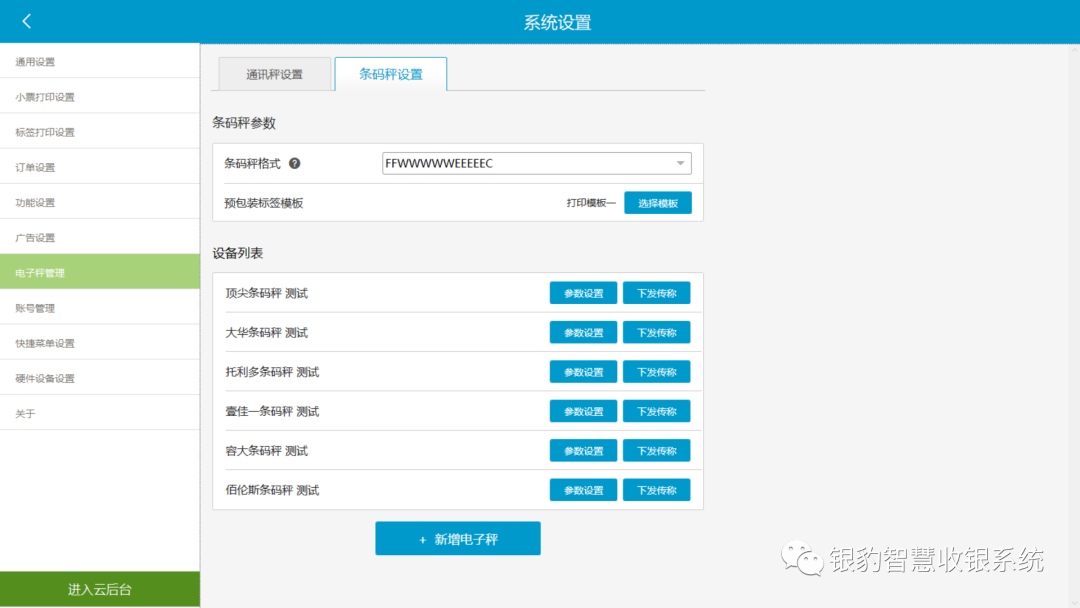The image size is (1080, 608).
Task: Open 参数设置 for 容大条码秤 测试
Action: [x=583, y=450]
